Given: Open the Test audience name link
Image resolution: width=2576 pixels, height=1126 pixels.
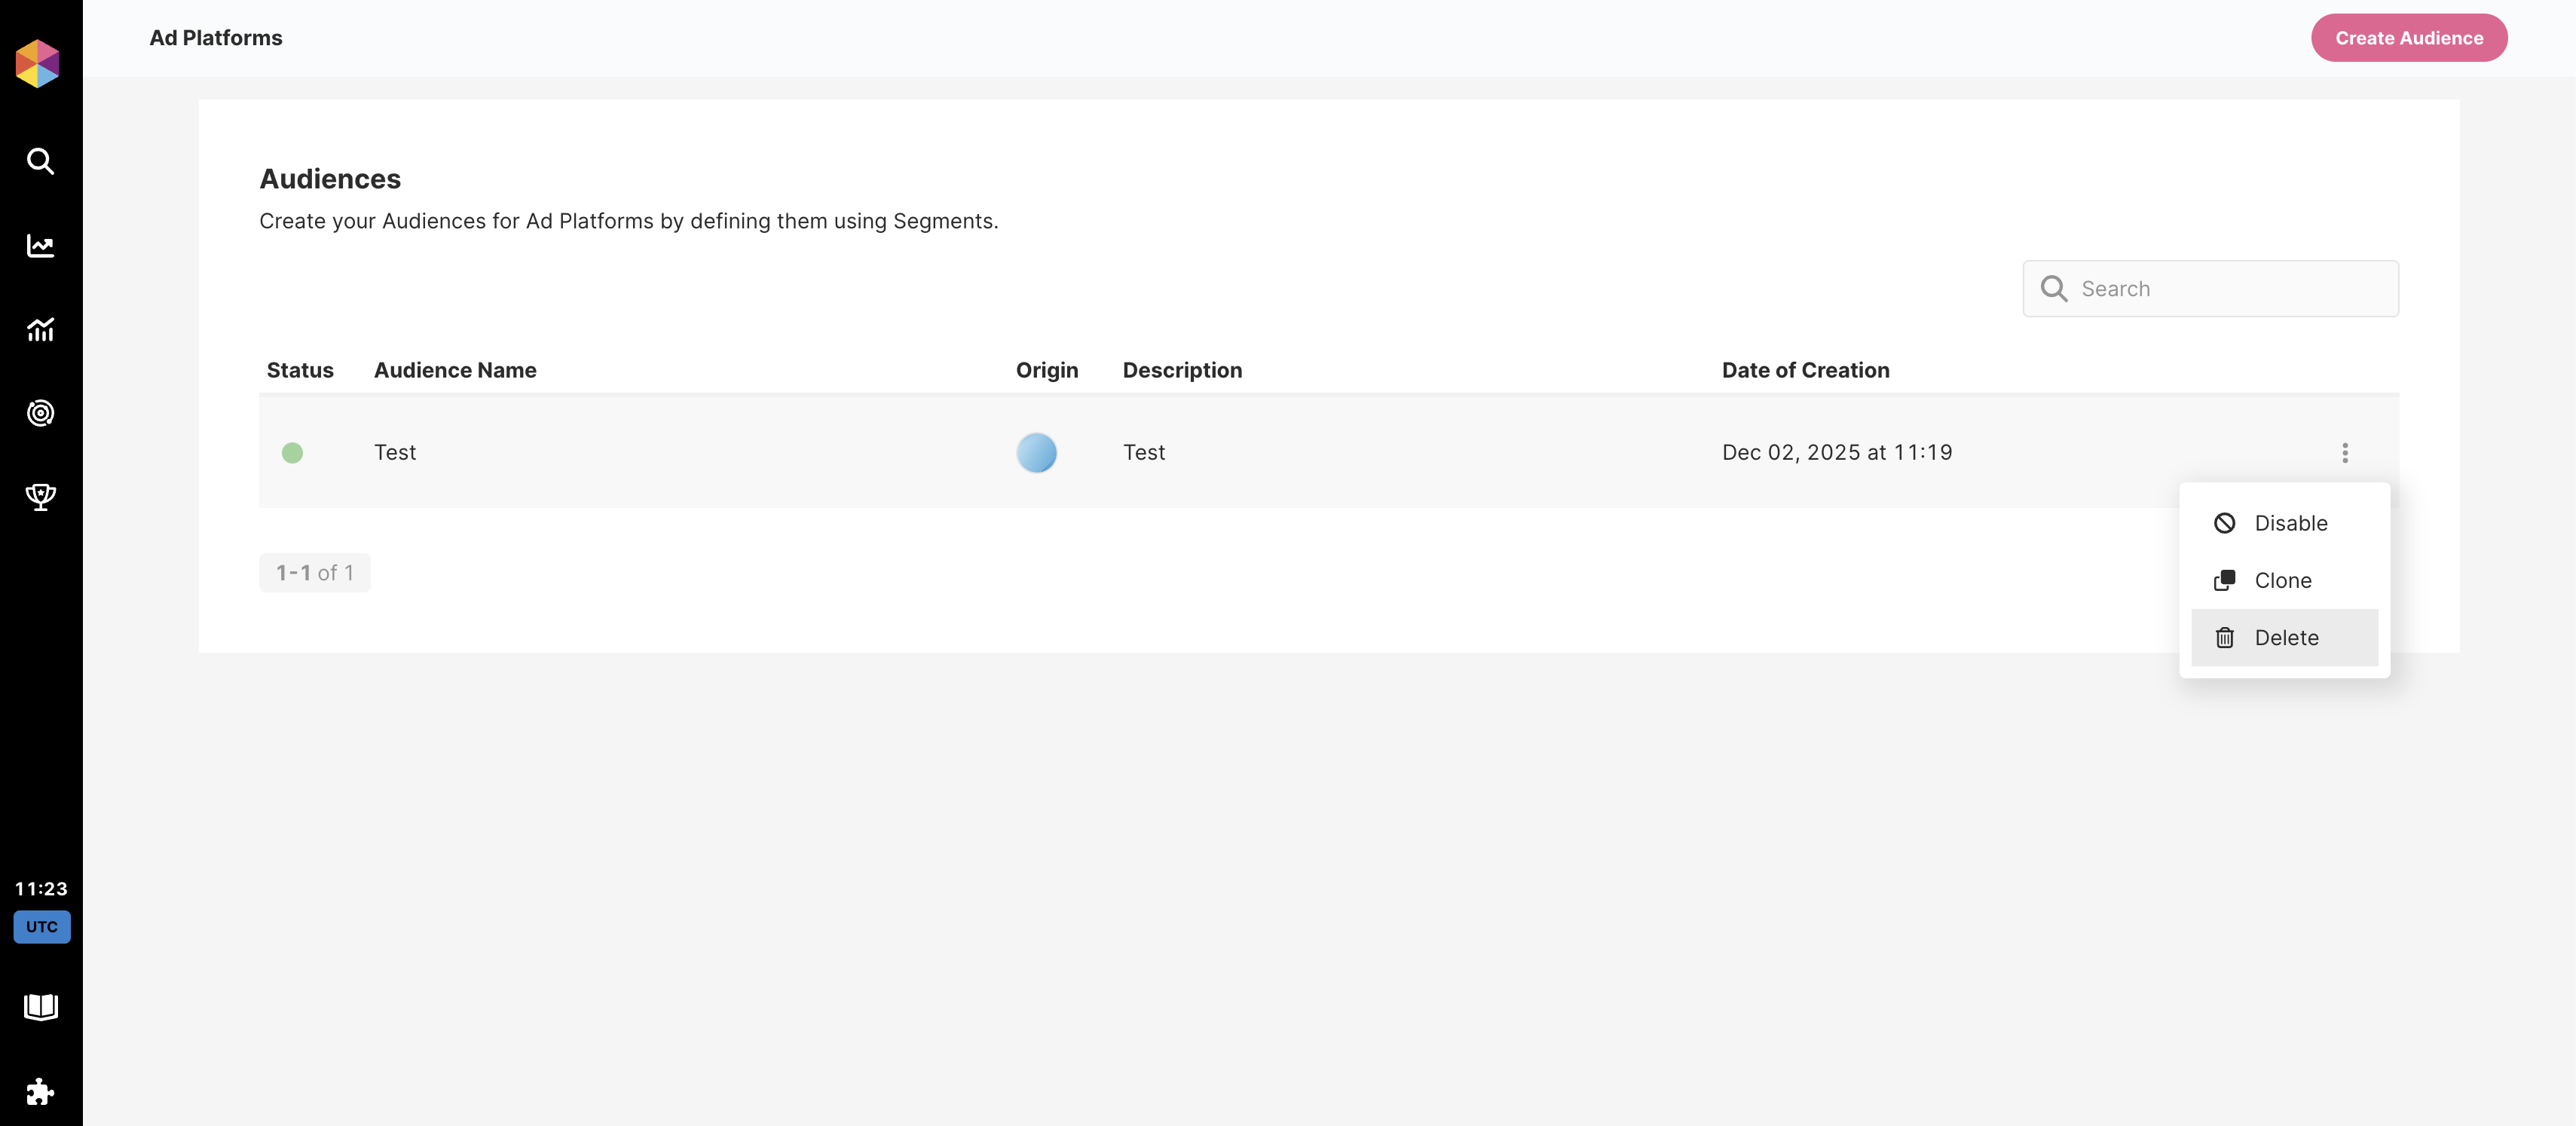Looking at the screenshot, I should (x=395, y=452).
